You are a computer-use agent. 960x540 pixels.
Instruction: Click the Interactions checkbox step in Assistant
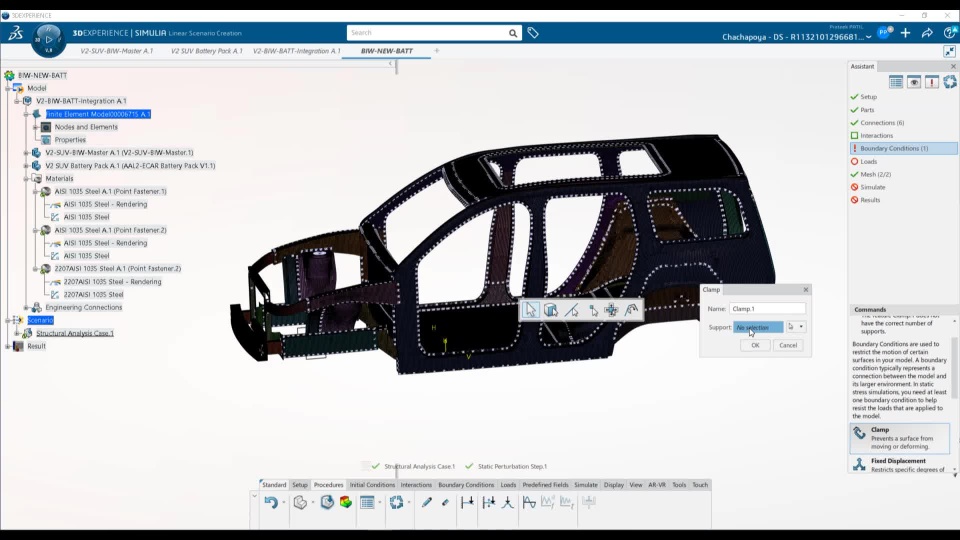pyautogui.click(x=854, y=136)
